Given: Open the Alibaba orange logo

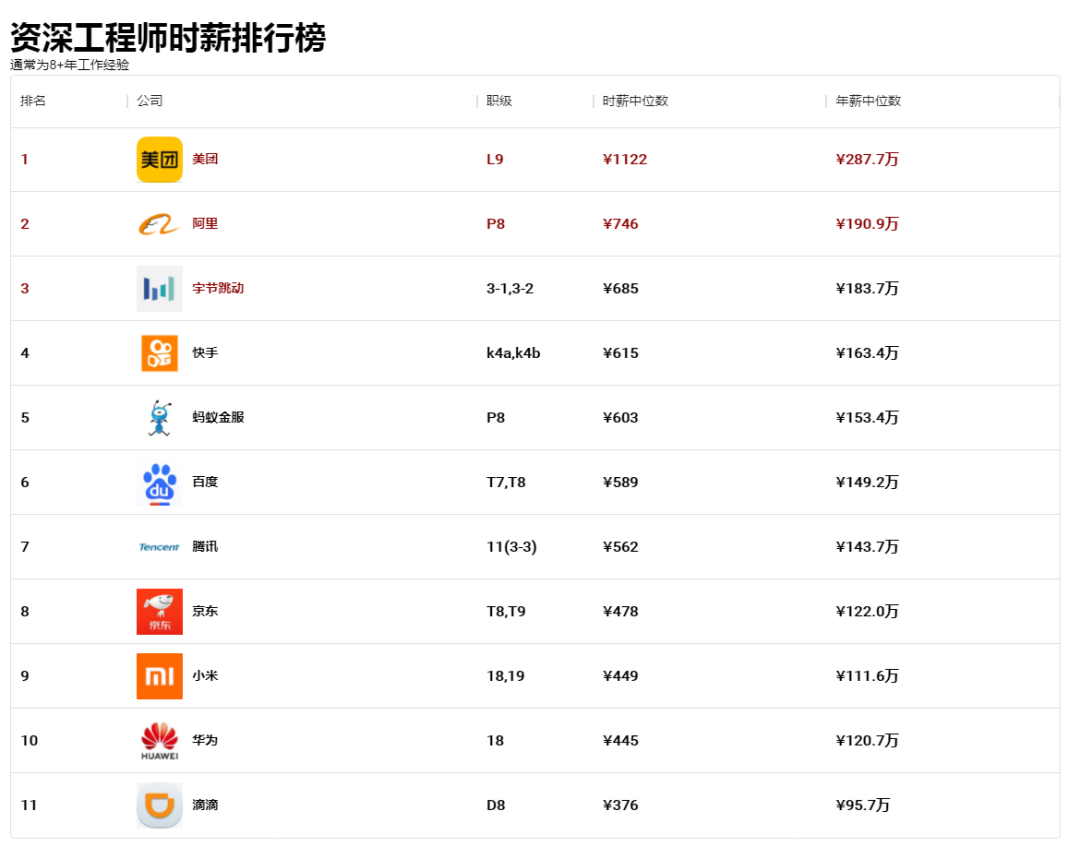Looking at the screenshot, I should 159,224.
